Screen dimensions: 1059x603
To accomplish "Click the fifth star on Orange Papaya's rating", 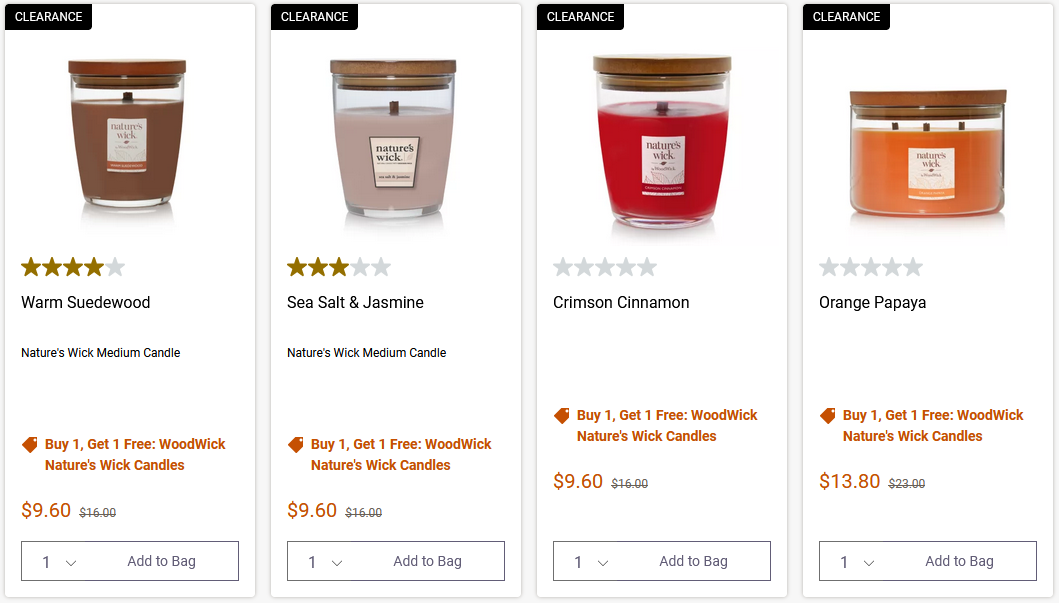I will tap(911, 266).
